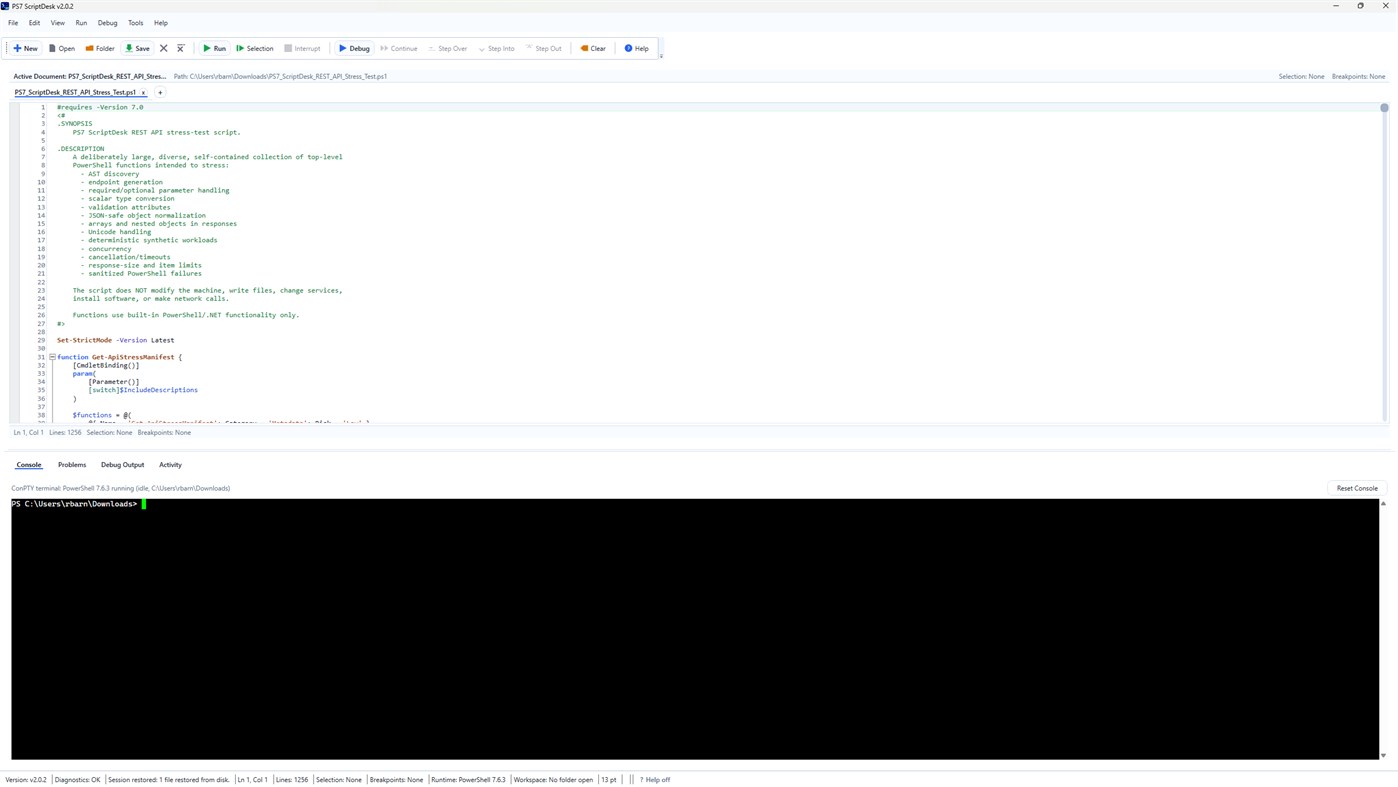Image resolution: width=1398 pixels, height=787 pixels.
Task: Click 'Workspace: No folder open' in the status bar
Action: point(553,780)
